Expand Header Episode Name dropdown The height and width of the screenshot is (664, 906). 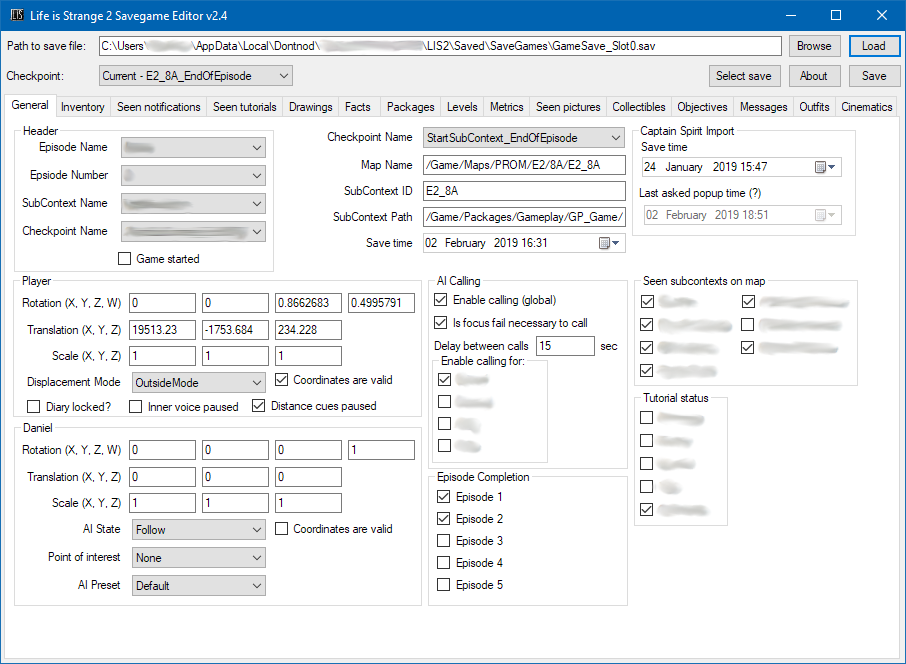(193, 148)
